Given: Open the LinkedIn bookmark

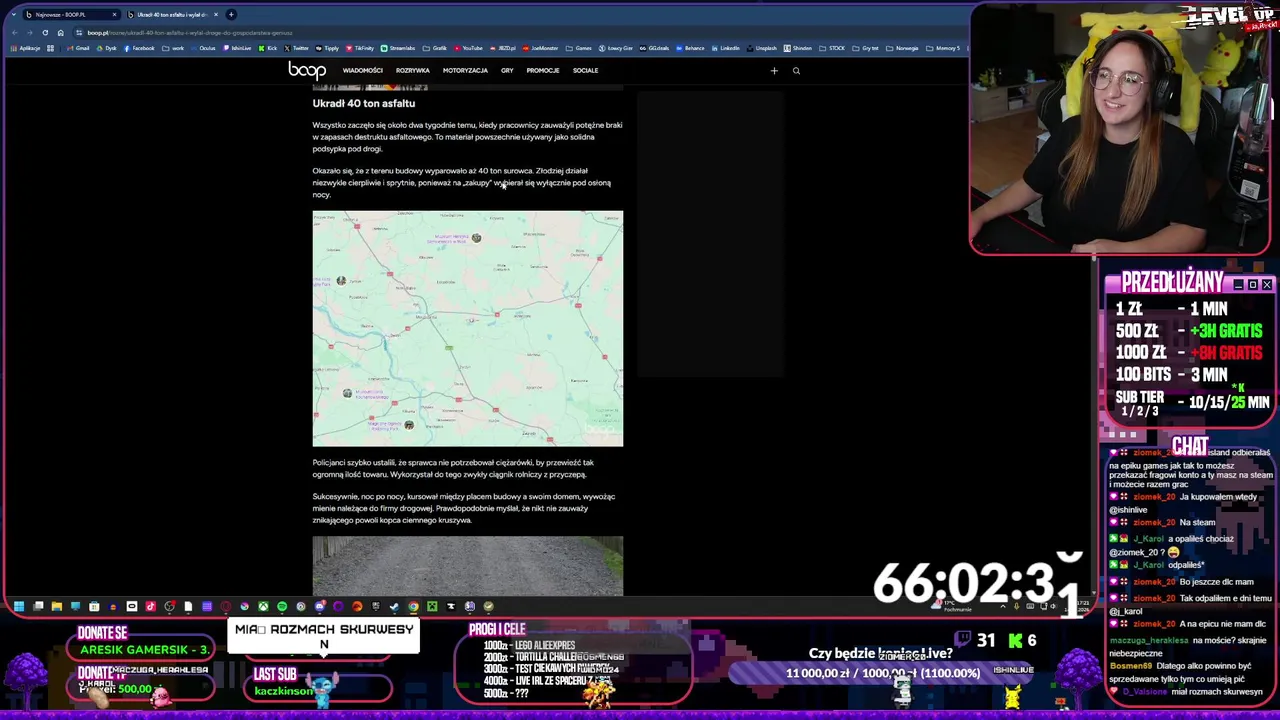Looking at the screenshot, I should (x=725, y=48).
